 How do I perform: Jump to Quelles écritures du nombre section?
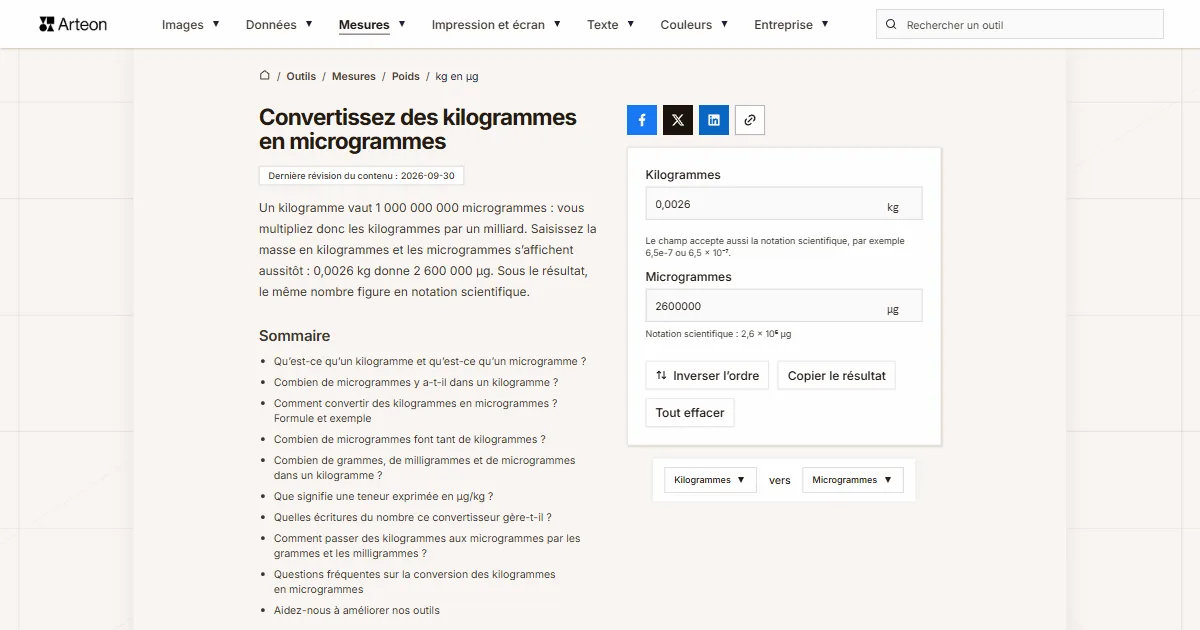[x=413, y=517]
